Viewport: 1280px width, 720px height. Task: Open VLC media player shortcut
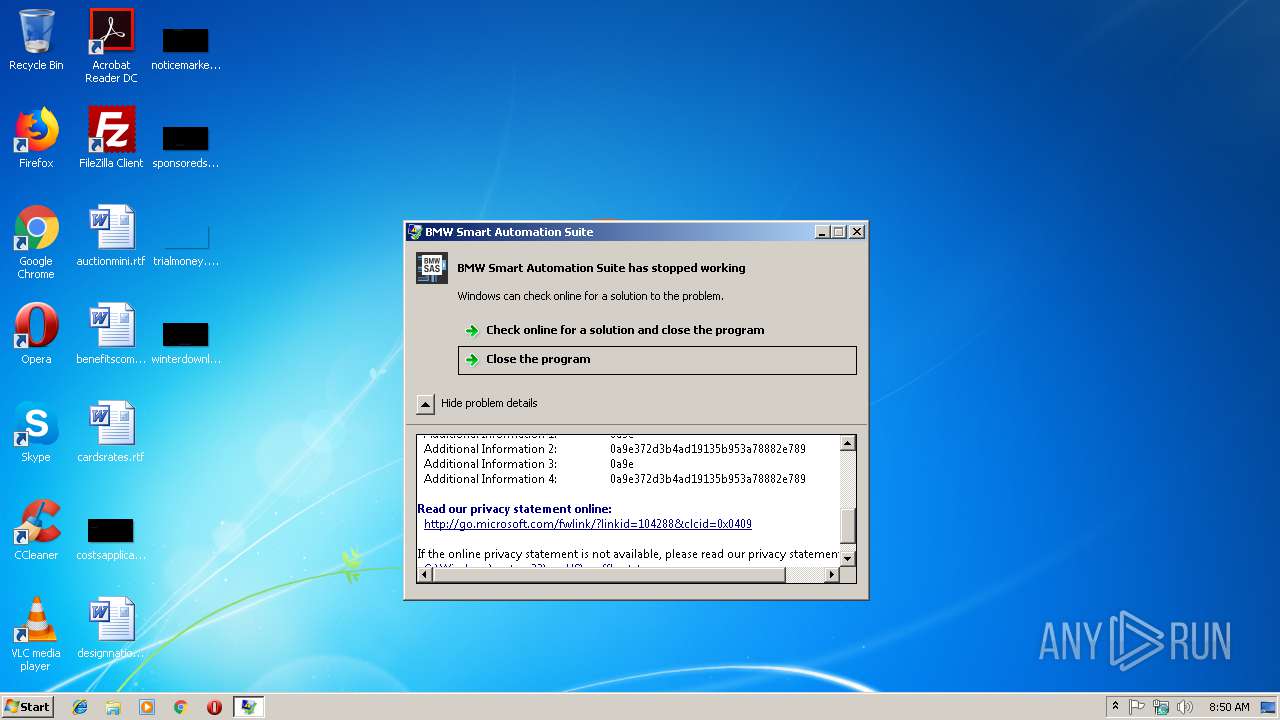pos(36,634)
